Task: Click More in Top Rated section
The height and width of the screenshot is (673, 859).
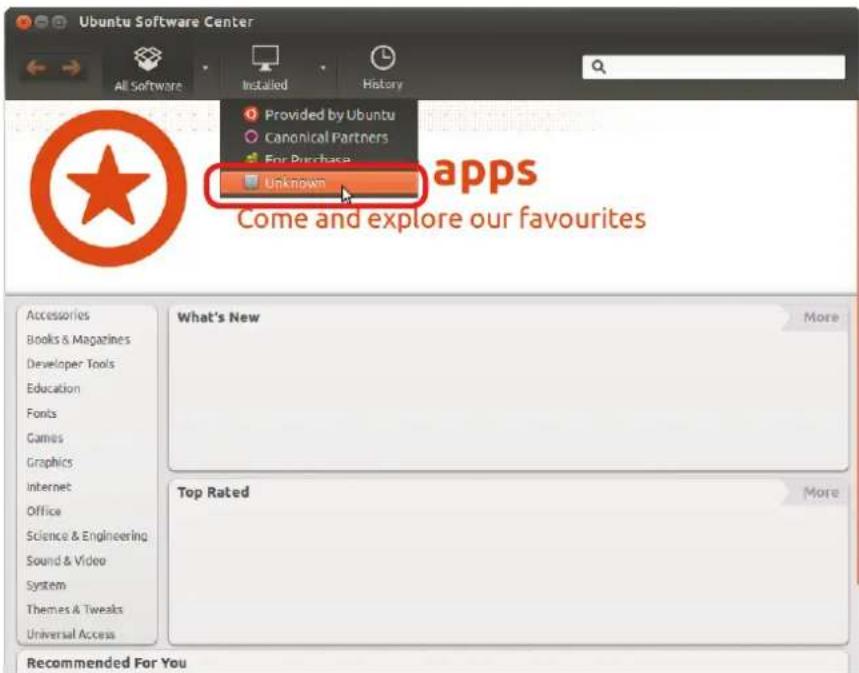Action: point(821,493)
